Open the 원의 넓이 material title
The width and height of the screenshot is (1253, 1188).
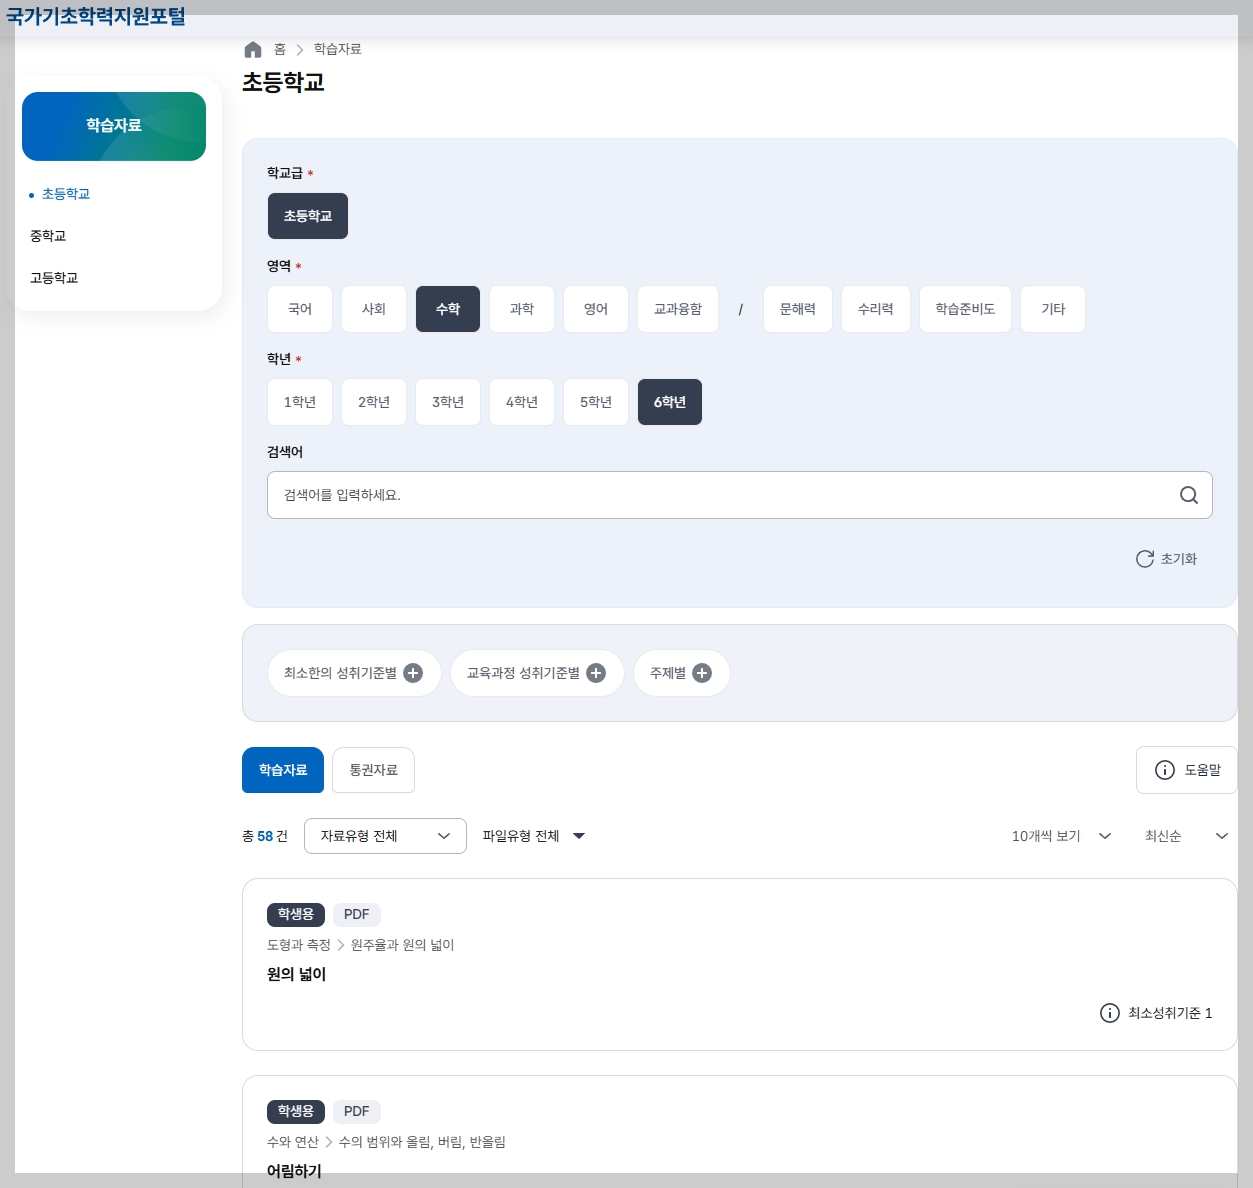[297, 974]
